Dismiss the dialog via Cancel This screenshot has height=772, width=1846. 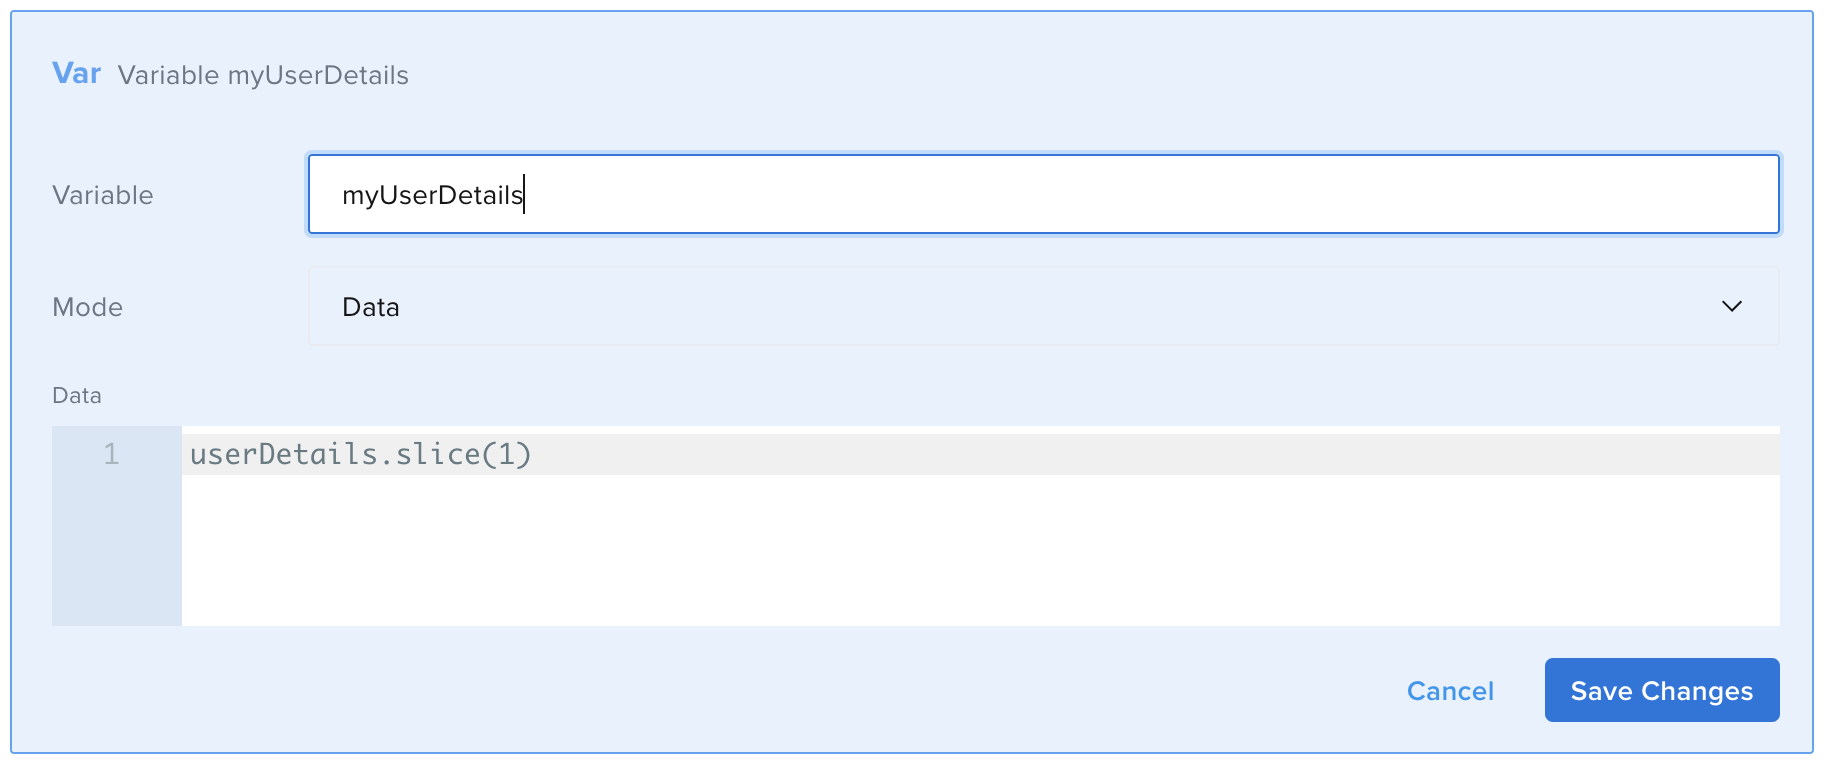1450,690
